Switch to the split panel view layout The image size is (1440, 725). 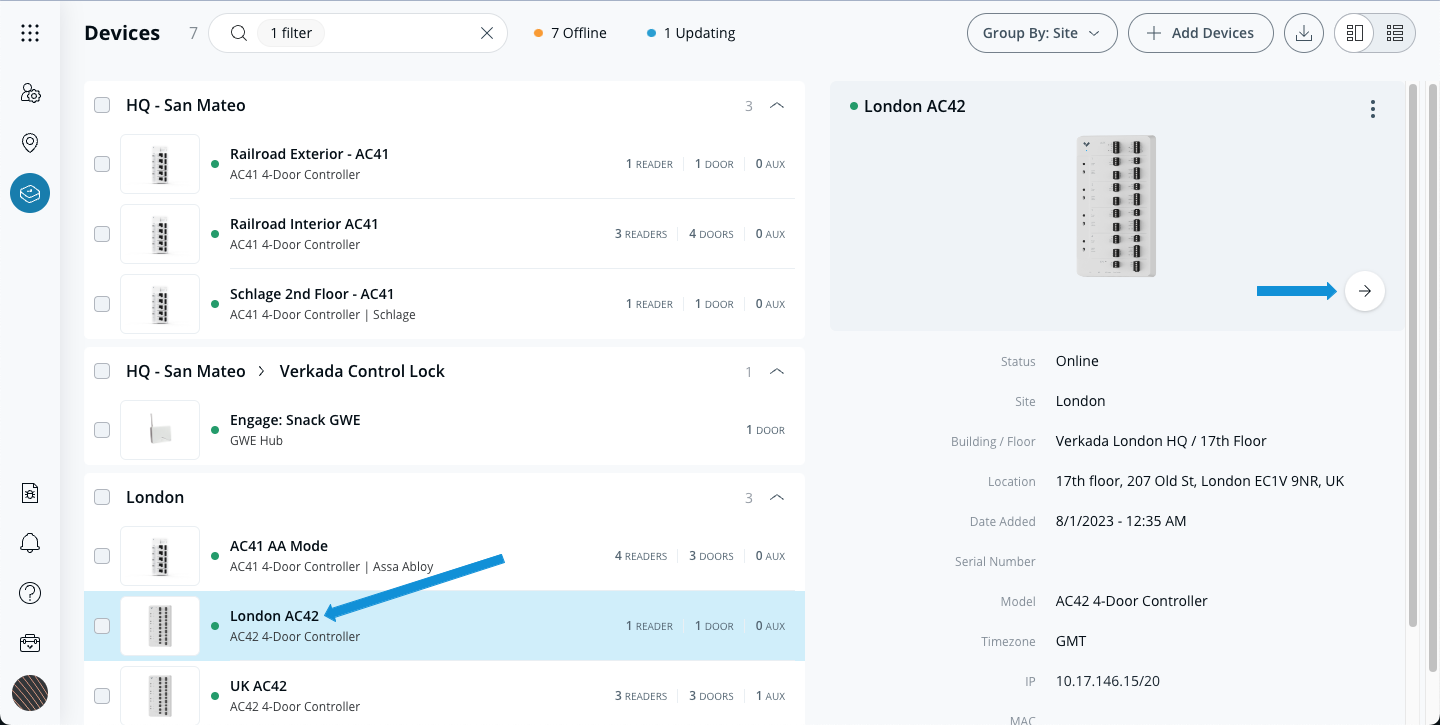(1355, 33)
